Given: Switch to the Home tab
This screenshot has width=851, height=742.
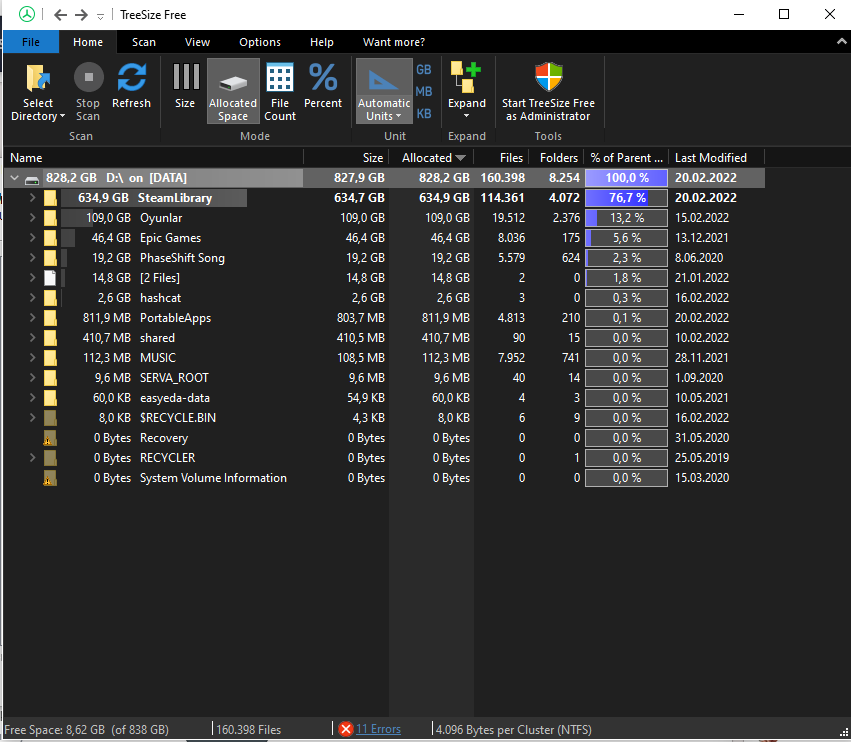Looking at the screenshot, I should (88, 42).
